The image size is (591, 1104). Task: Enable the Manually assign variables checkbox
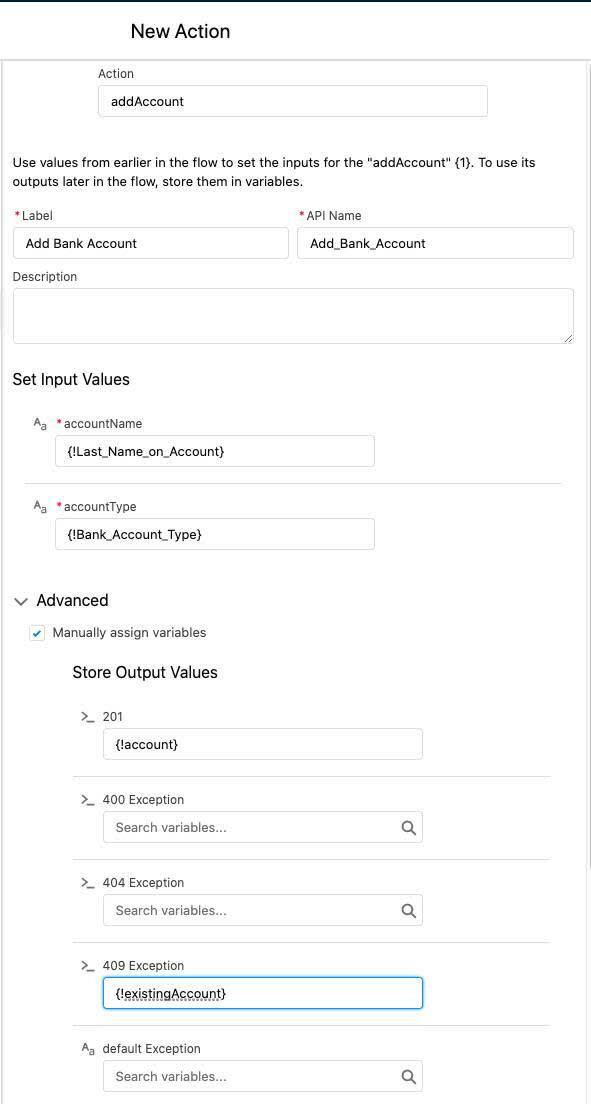click(x=37, y=632)
